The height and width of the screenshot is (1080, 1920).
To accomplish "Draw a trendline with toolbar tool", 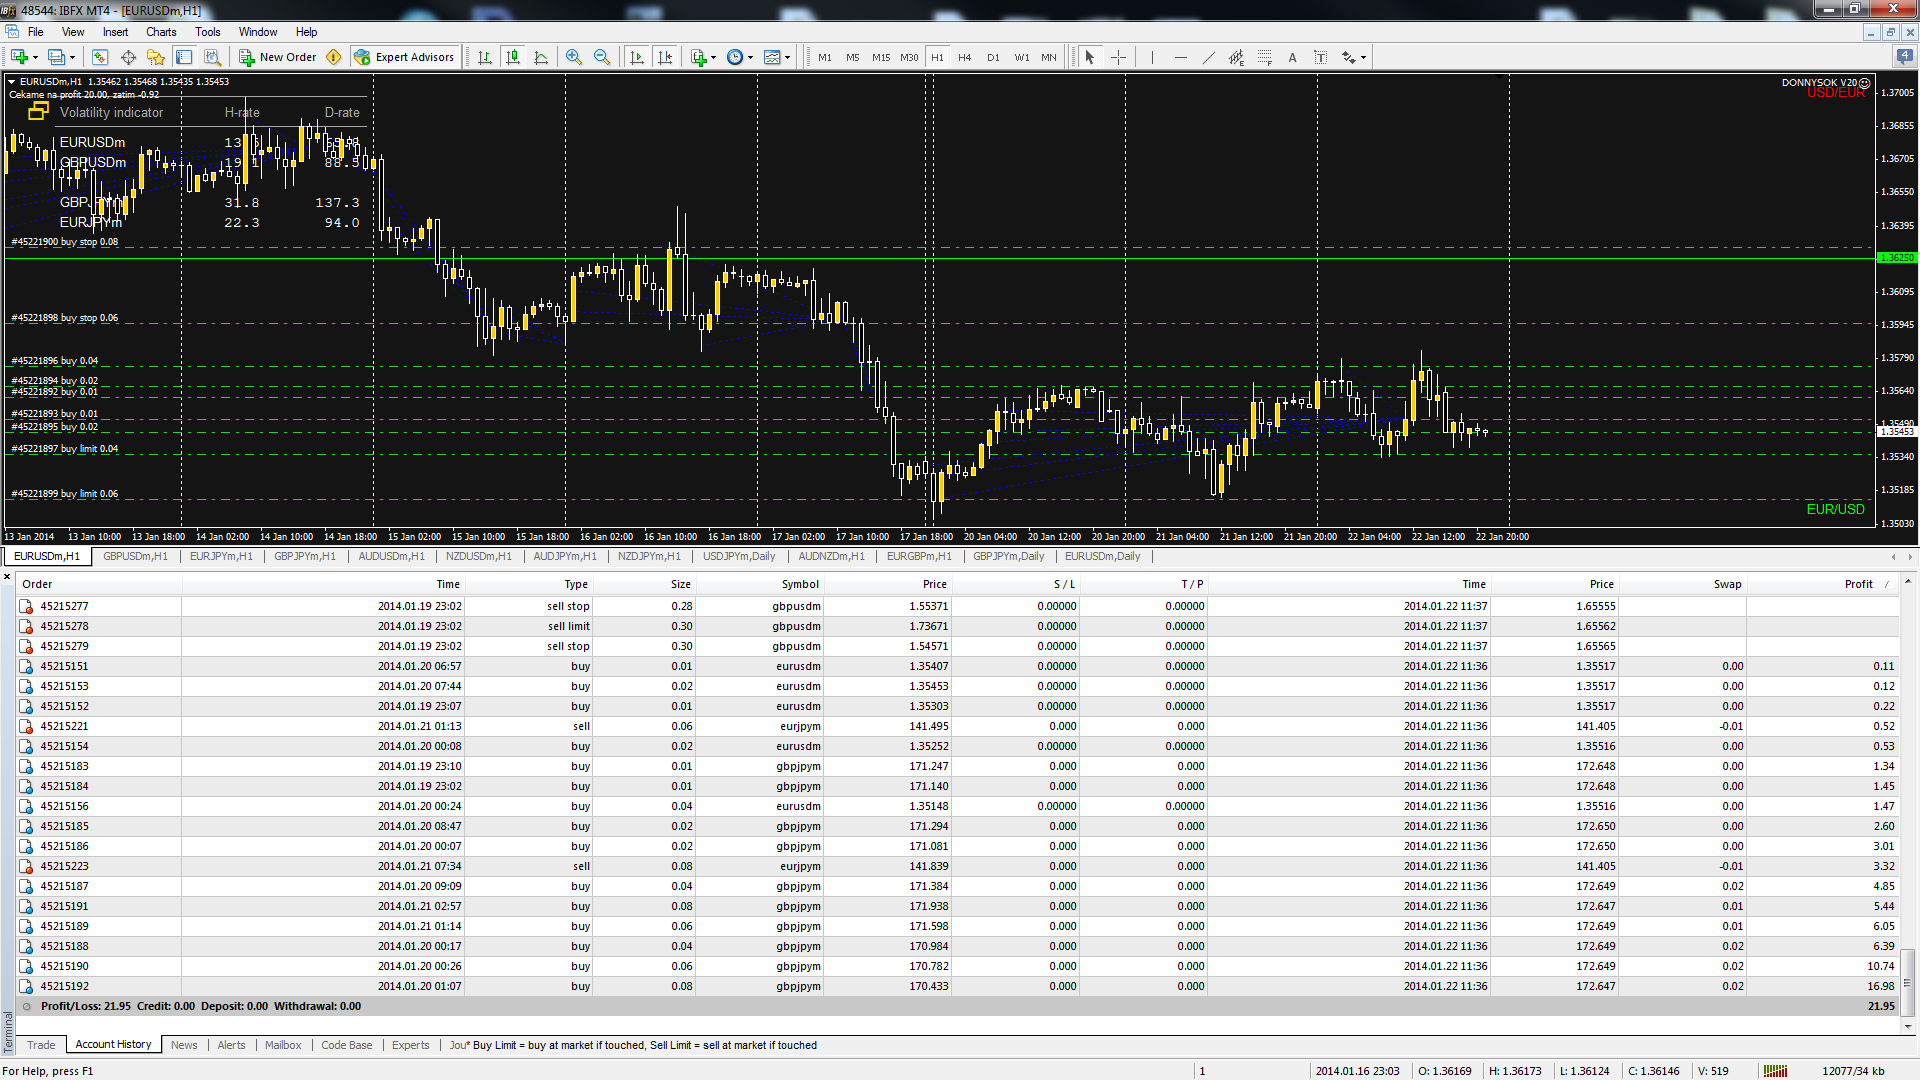I will tap(1208, 57).
